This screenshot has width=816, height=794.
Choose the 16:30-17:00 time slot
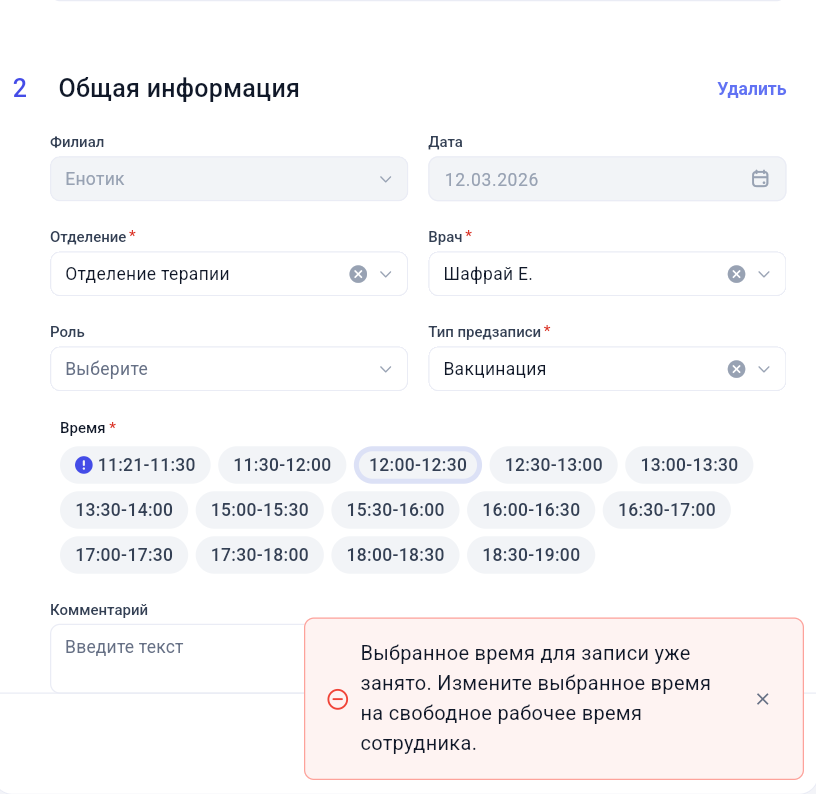pyautogui.click(x=667, y=510)
